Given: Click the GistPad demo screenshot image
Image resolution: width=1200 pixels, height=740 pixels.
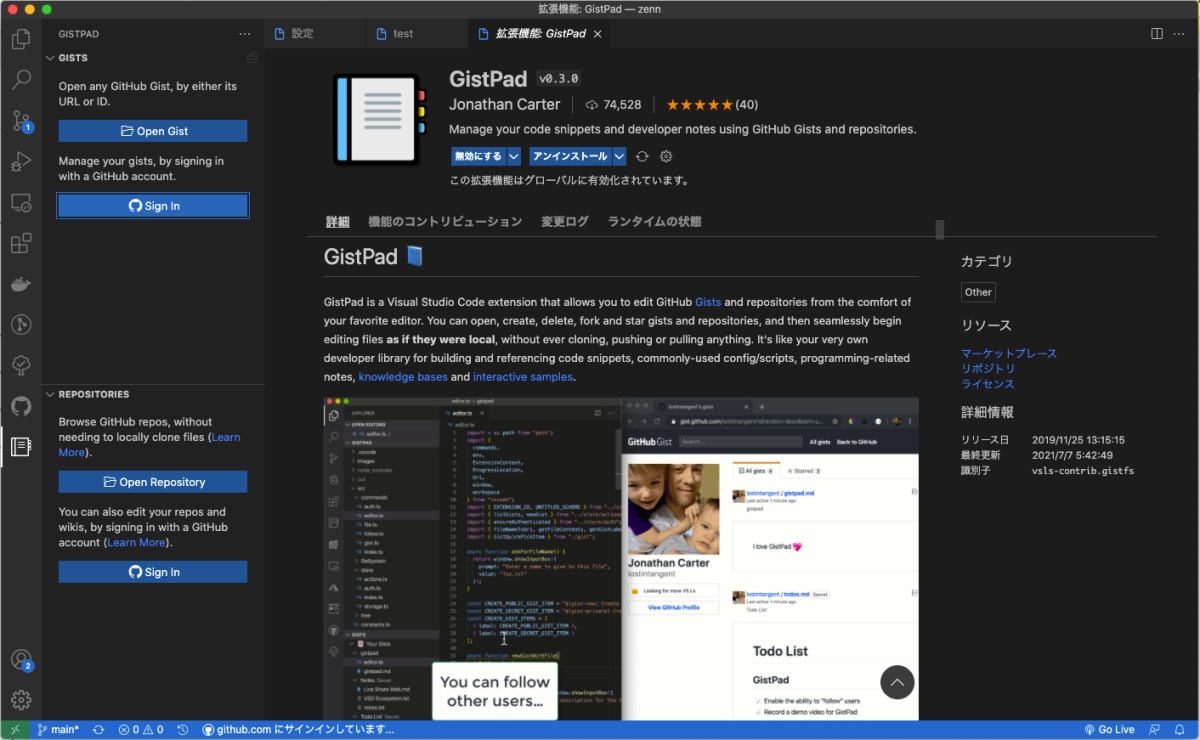Looking at the screenshot, I should pos(621,559).
